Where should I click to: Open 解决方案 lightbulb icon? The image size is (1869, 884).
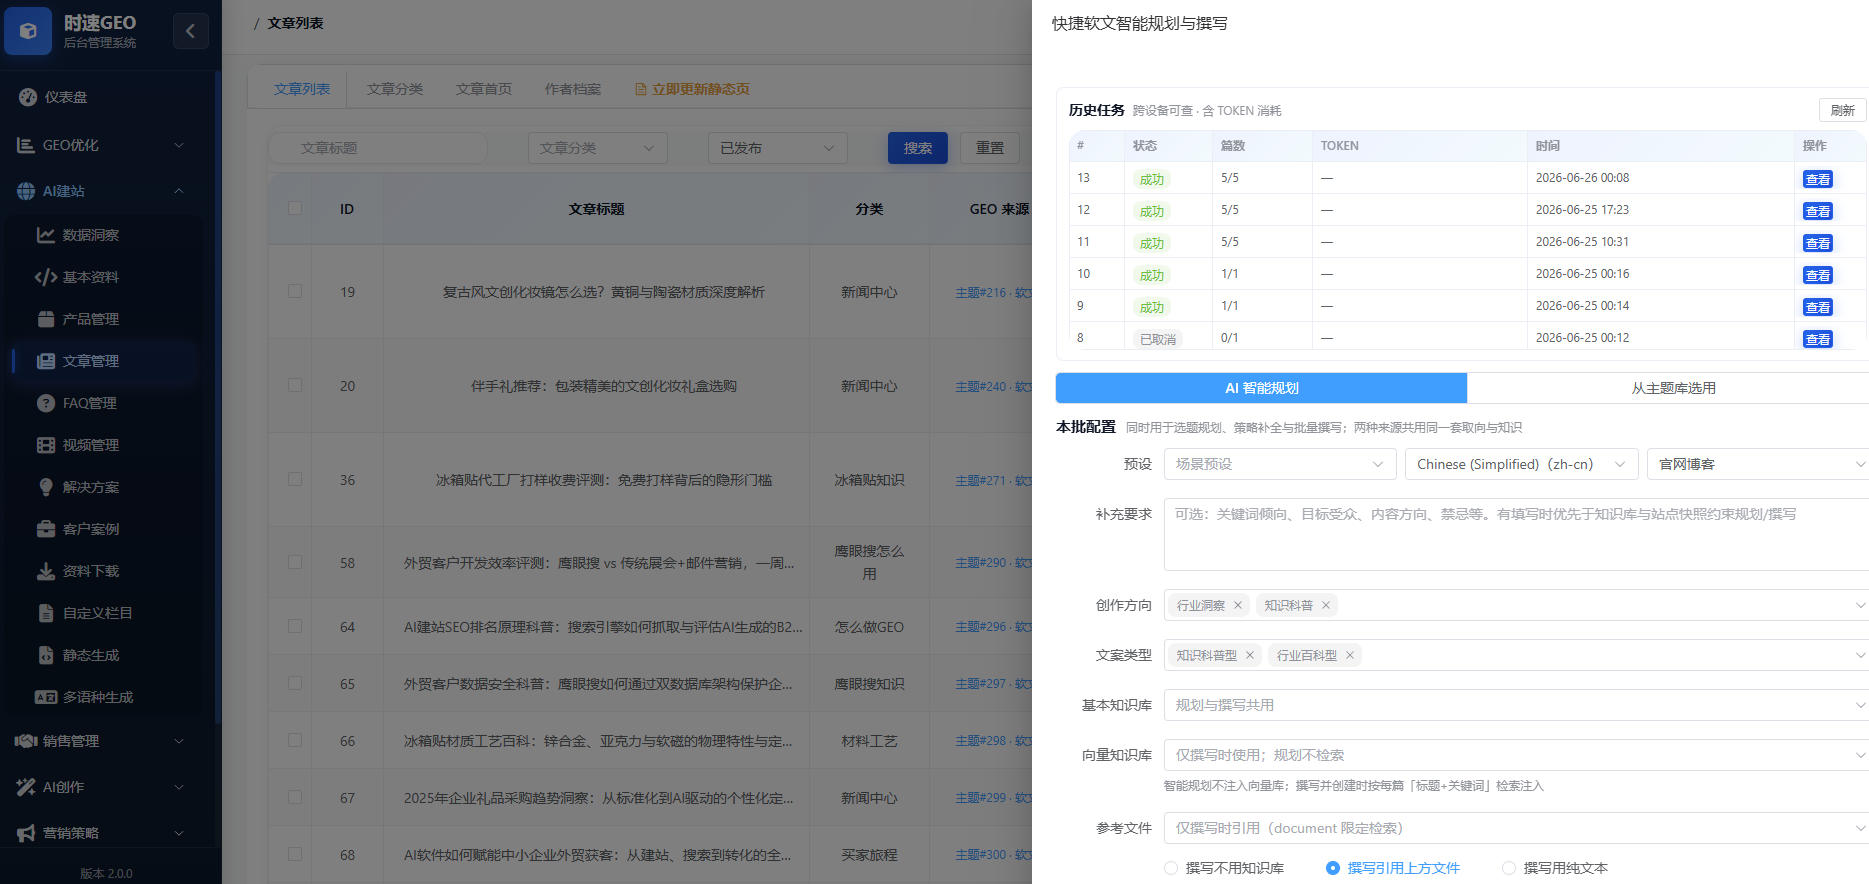point(46,487)
